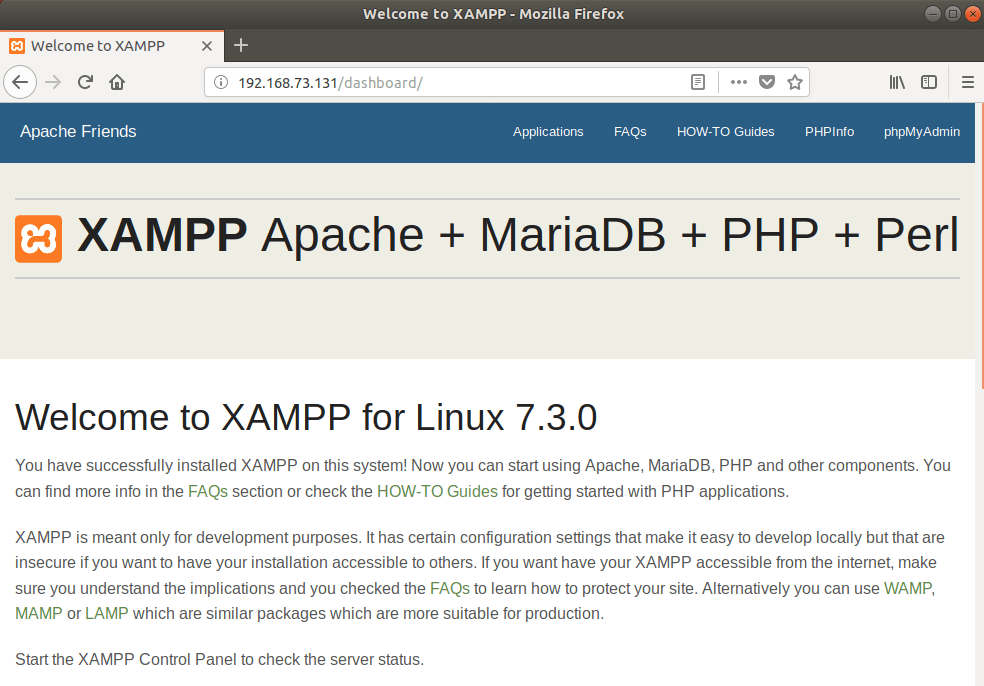The image size is (984, 686).
Task: Follow HOW-TO Guides link in first paragraph
Action: (437, 491)
